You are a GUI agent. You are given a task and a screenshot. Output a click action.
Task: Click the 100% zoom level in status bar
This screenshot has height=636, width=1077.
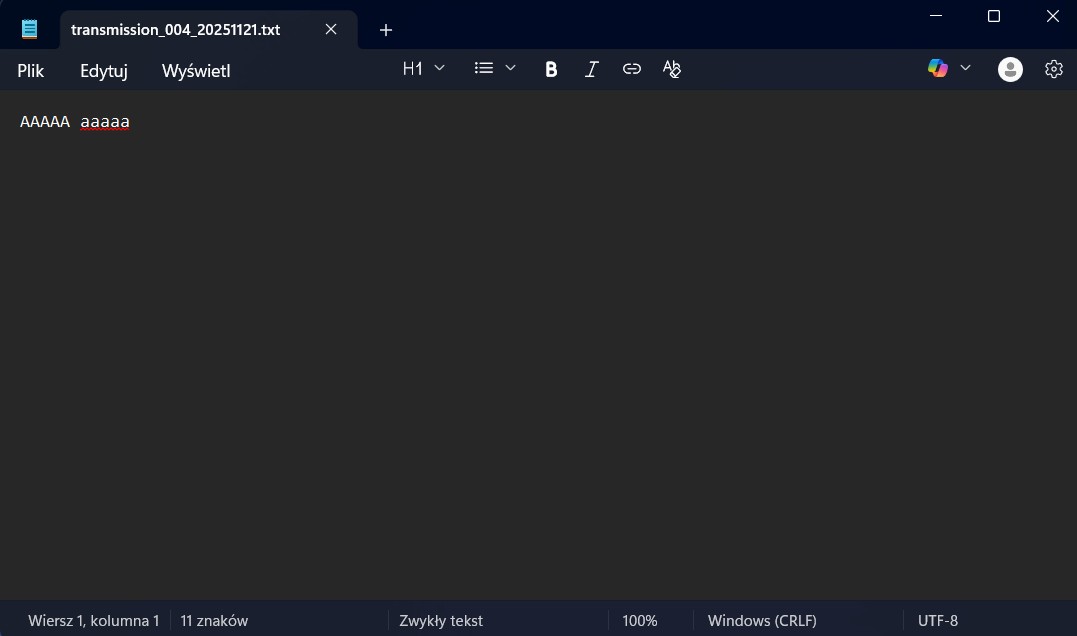click(x=640, y=621)
